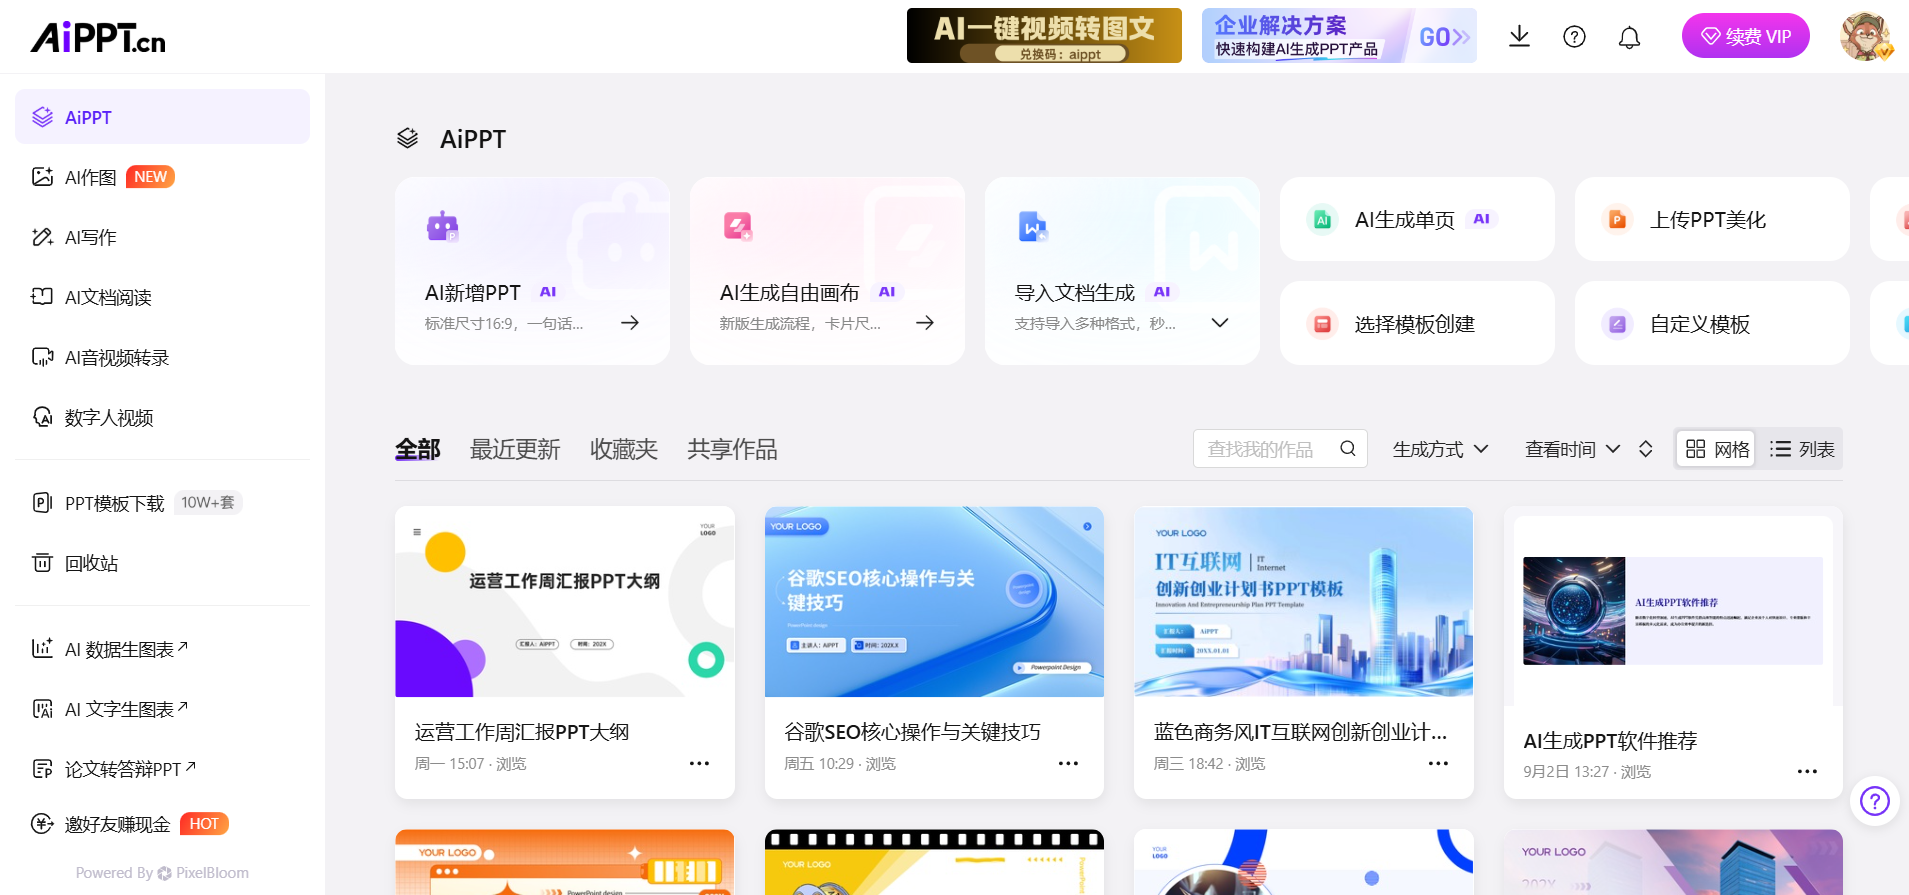Open the 谷歌SEO核心操作与关键技巧 thumbnail
The image size is (1909, 895).
click(934, 602)
